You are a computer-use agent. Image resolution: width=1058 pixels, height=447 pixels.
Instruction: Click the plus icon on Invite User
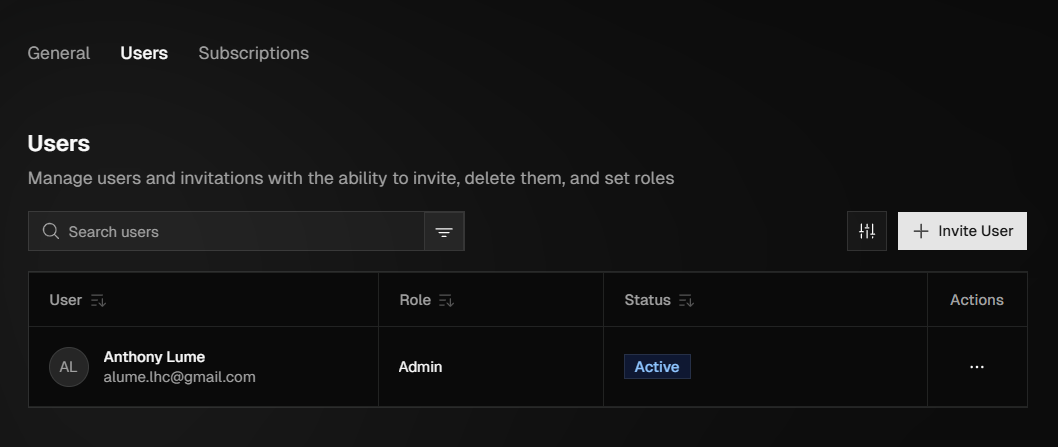coord(921,231)
